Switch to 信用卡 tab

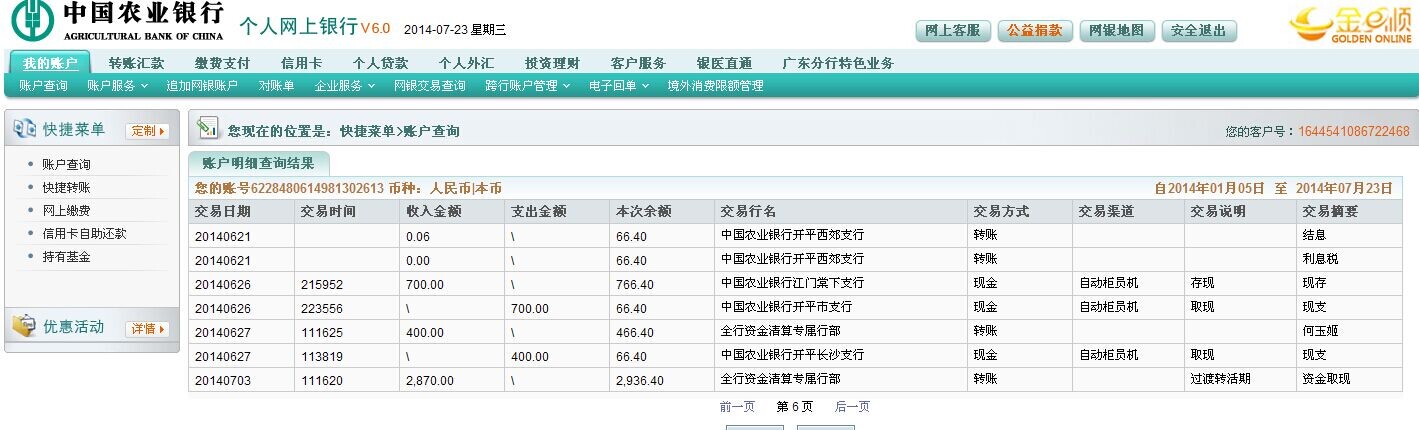coord(301,63)
